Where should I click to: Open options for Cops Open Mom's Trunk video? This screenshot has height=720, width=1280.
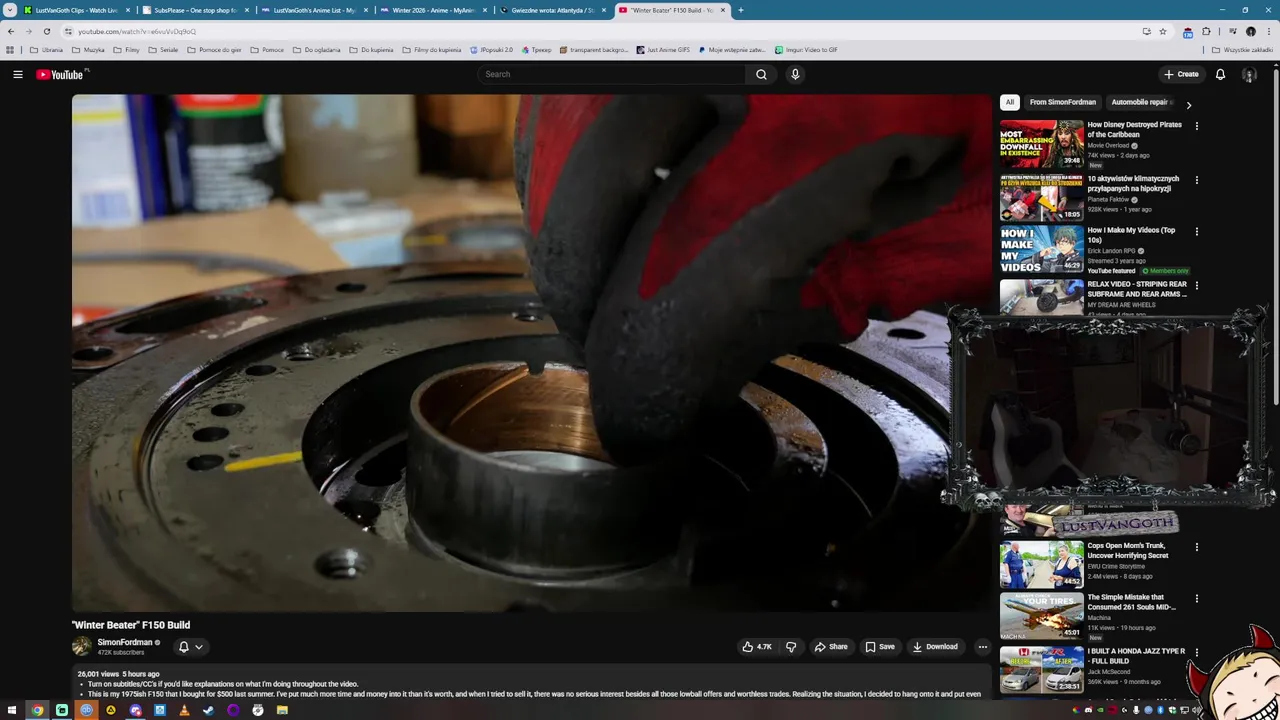click(1197, 547)
